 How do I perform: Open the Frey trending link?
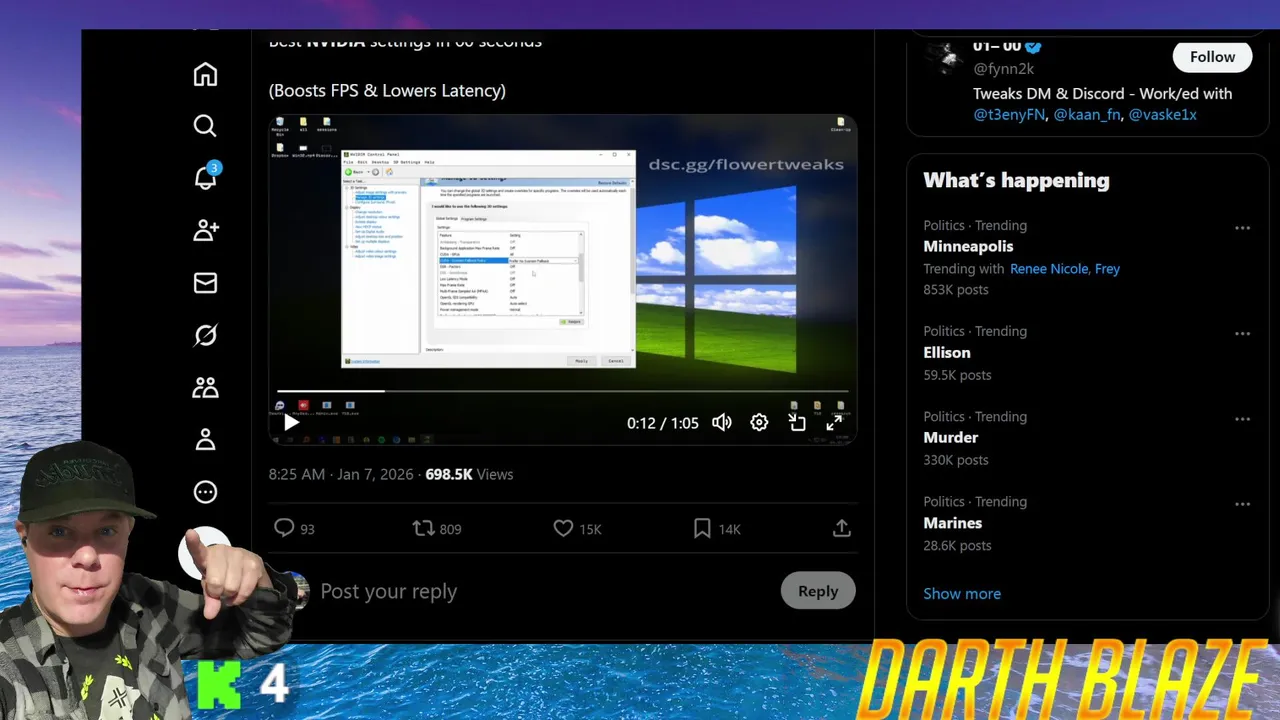(1107, 268)
